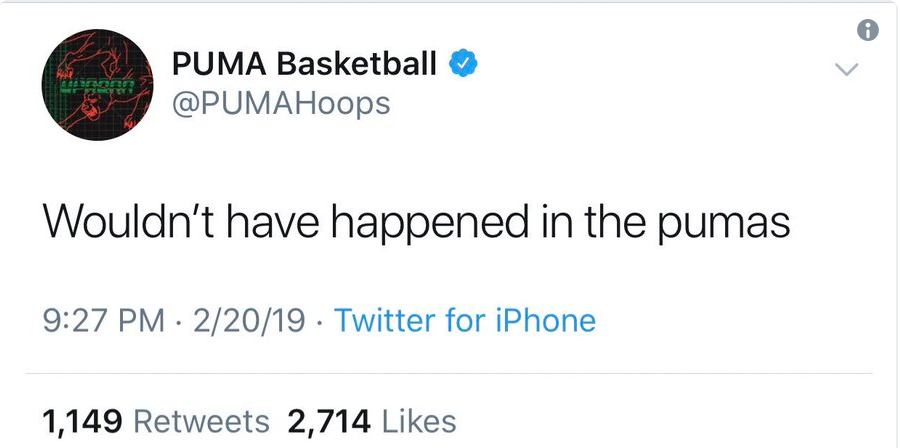The width and height of the screenshot is (900, 448).
Task: Expand the tweet options chevron menu
Action: coord(847,70)
